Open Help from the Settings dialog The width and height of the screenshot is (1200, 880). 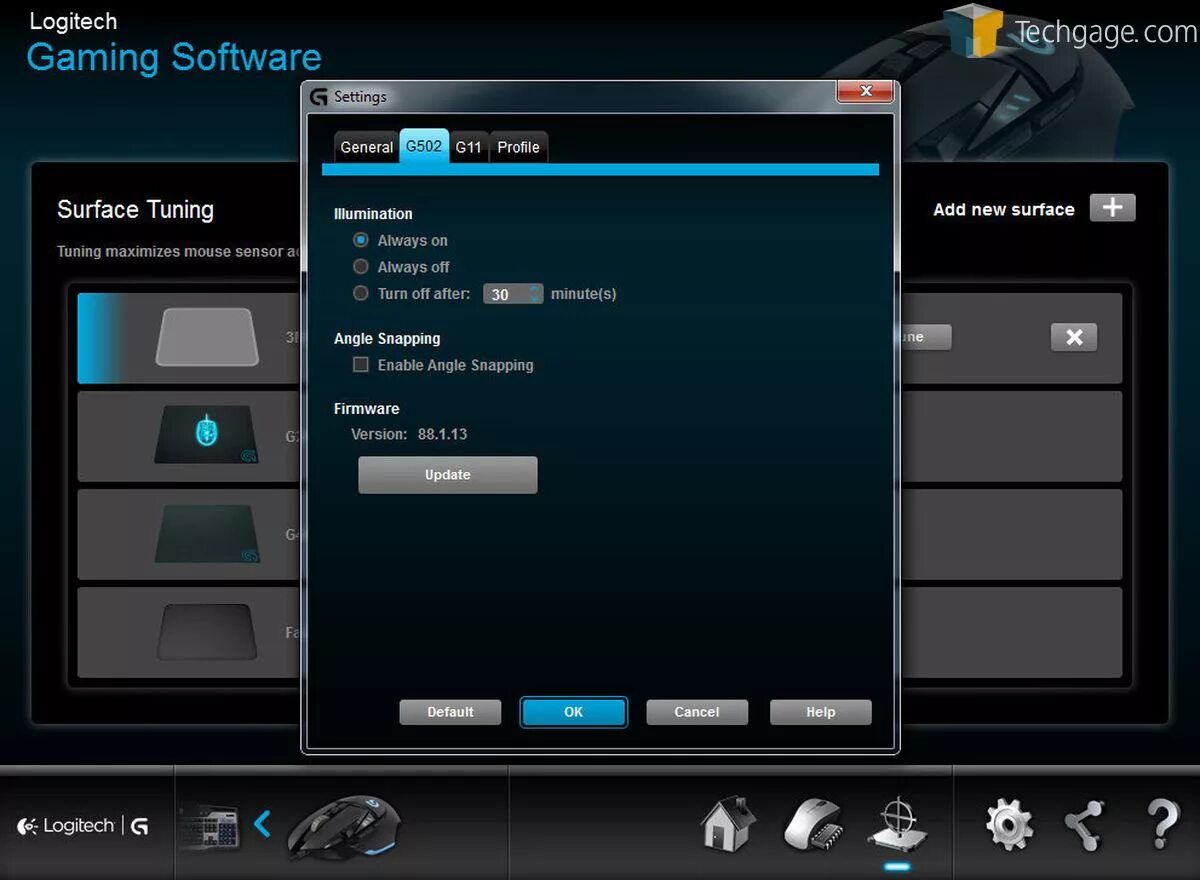[x=820, y=712]
